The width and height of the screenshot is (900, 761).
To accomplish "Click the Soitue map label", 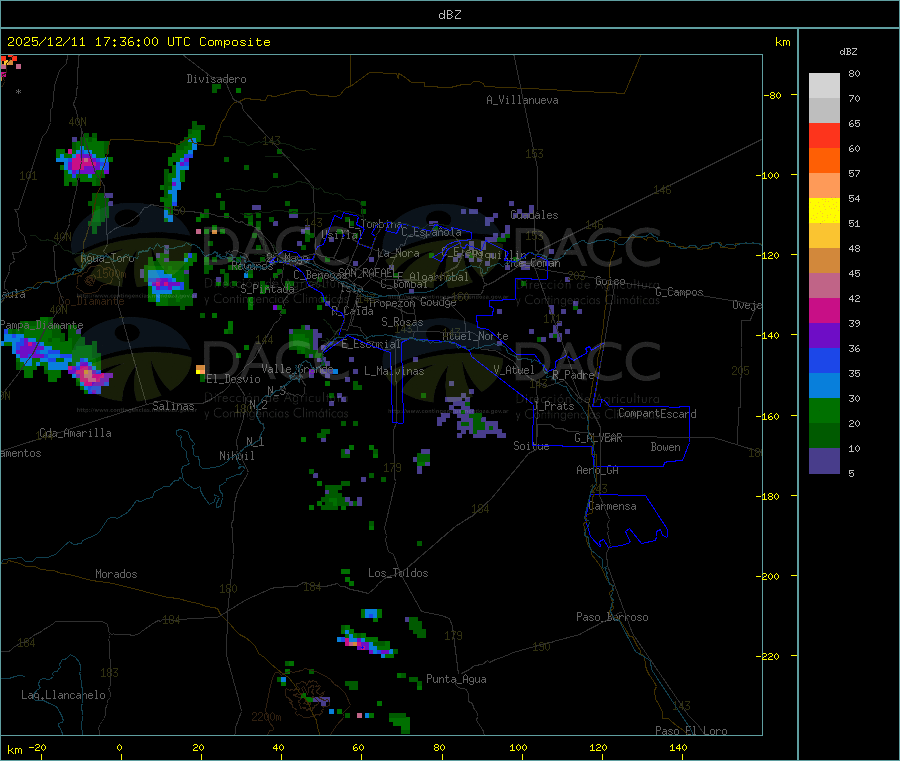I will tap(531, 446).
